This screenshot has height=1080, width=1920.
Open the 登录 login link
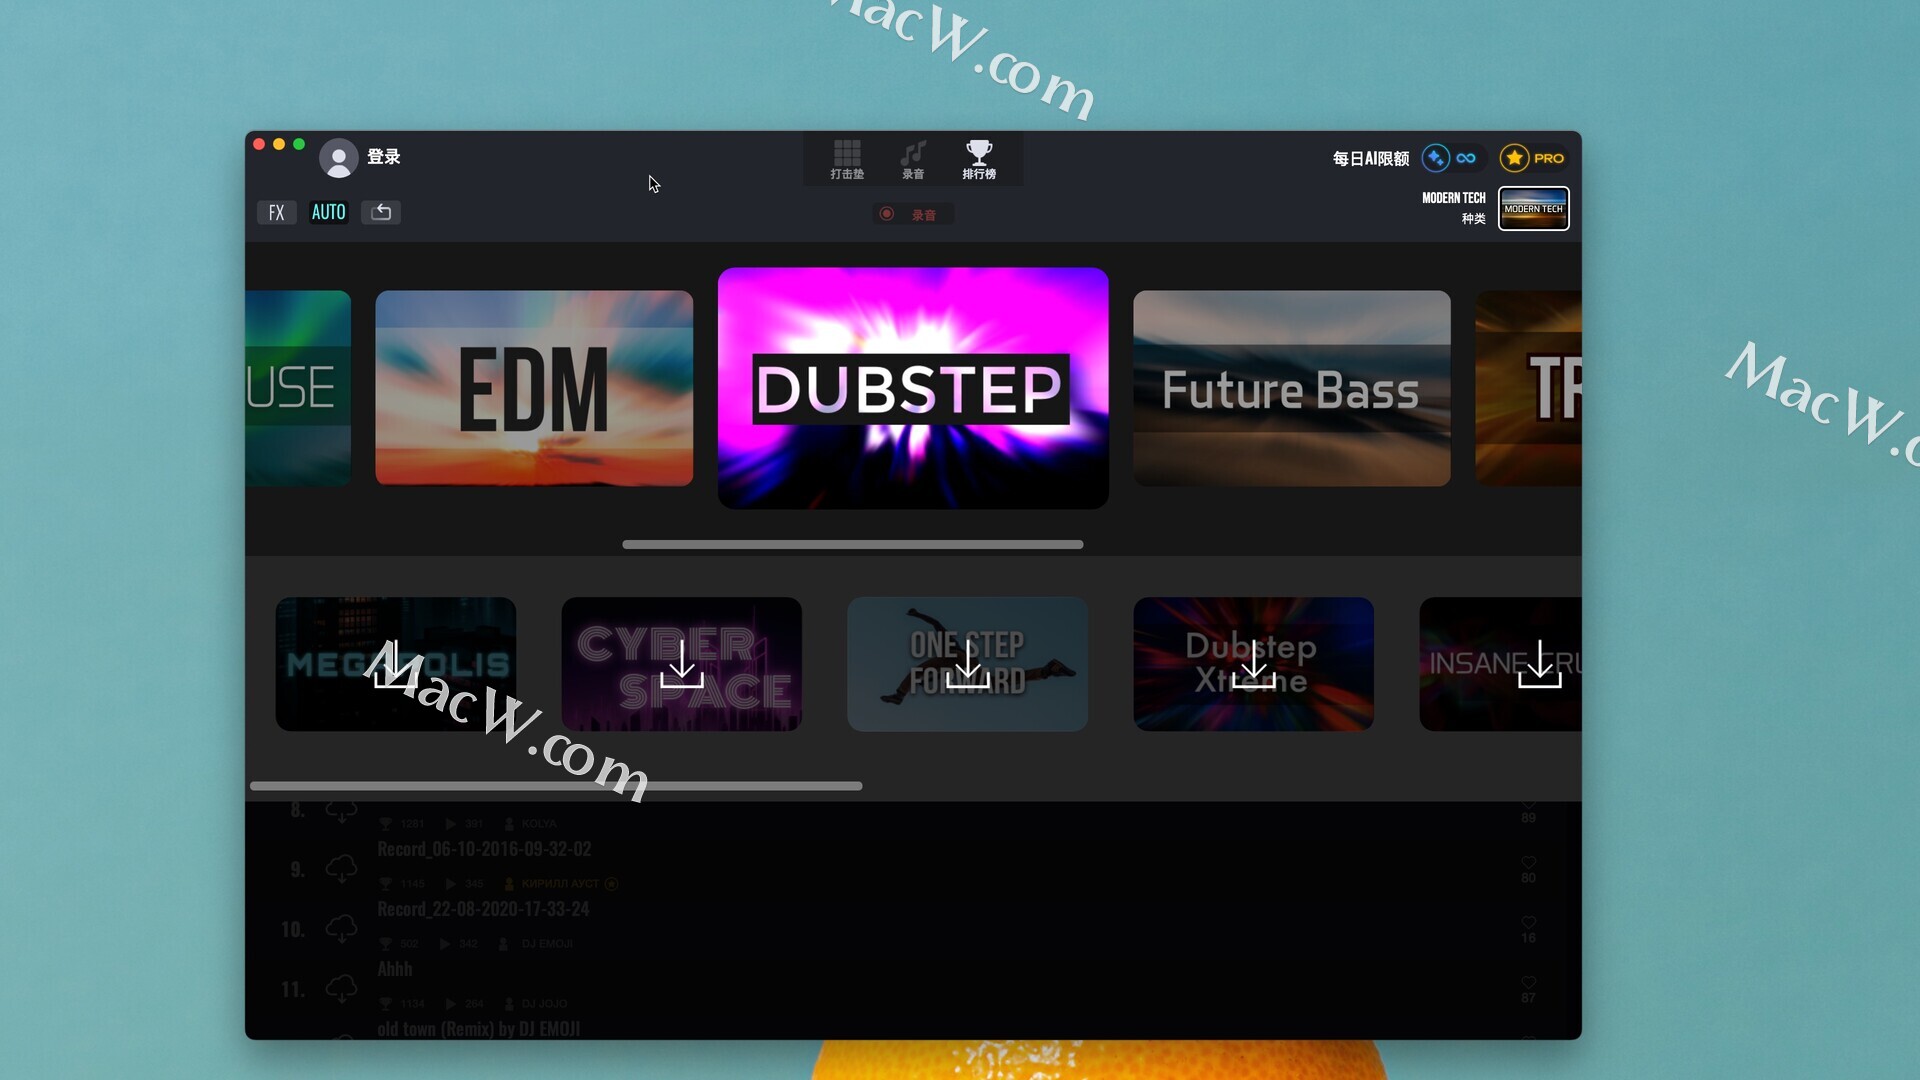click(384, 157)
